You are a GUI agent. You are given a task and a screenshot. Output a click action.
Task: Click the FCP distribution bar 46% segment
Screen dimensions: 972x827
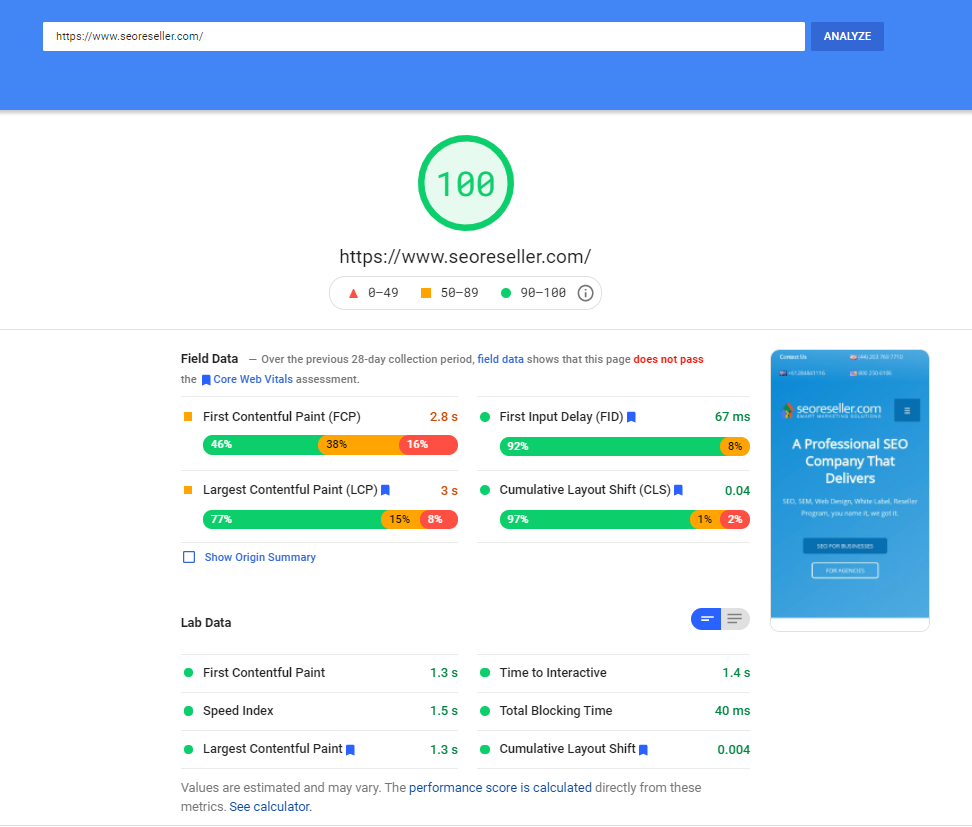(x=260, y=444)
